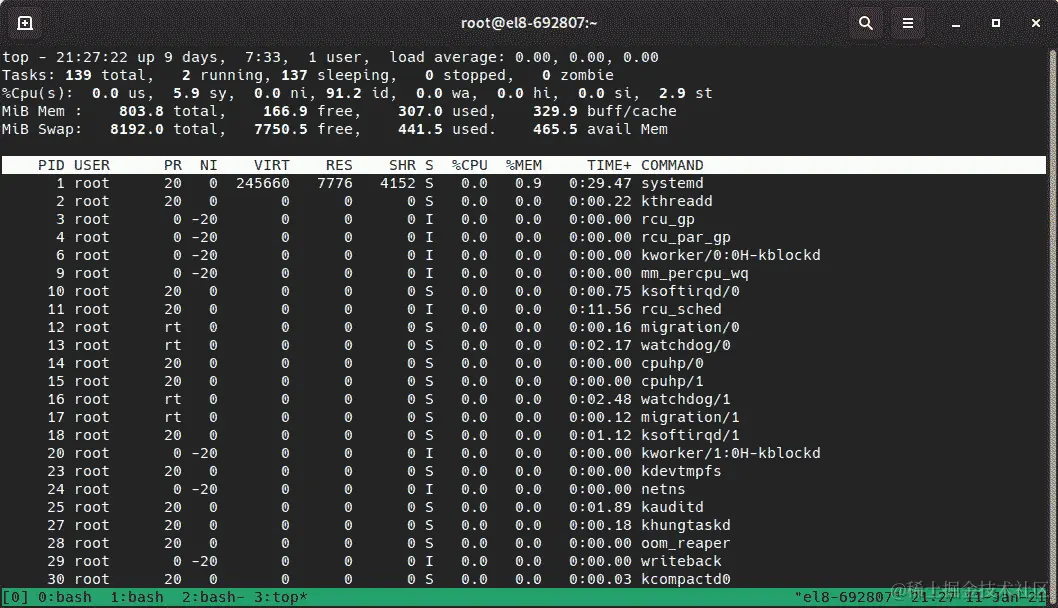Image resolution: width=1058 pixels, height=608 pixels.
Task: Open the hamburger menu in the titlebar
Action: 908,23
